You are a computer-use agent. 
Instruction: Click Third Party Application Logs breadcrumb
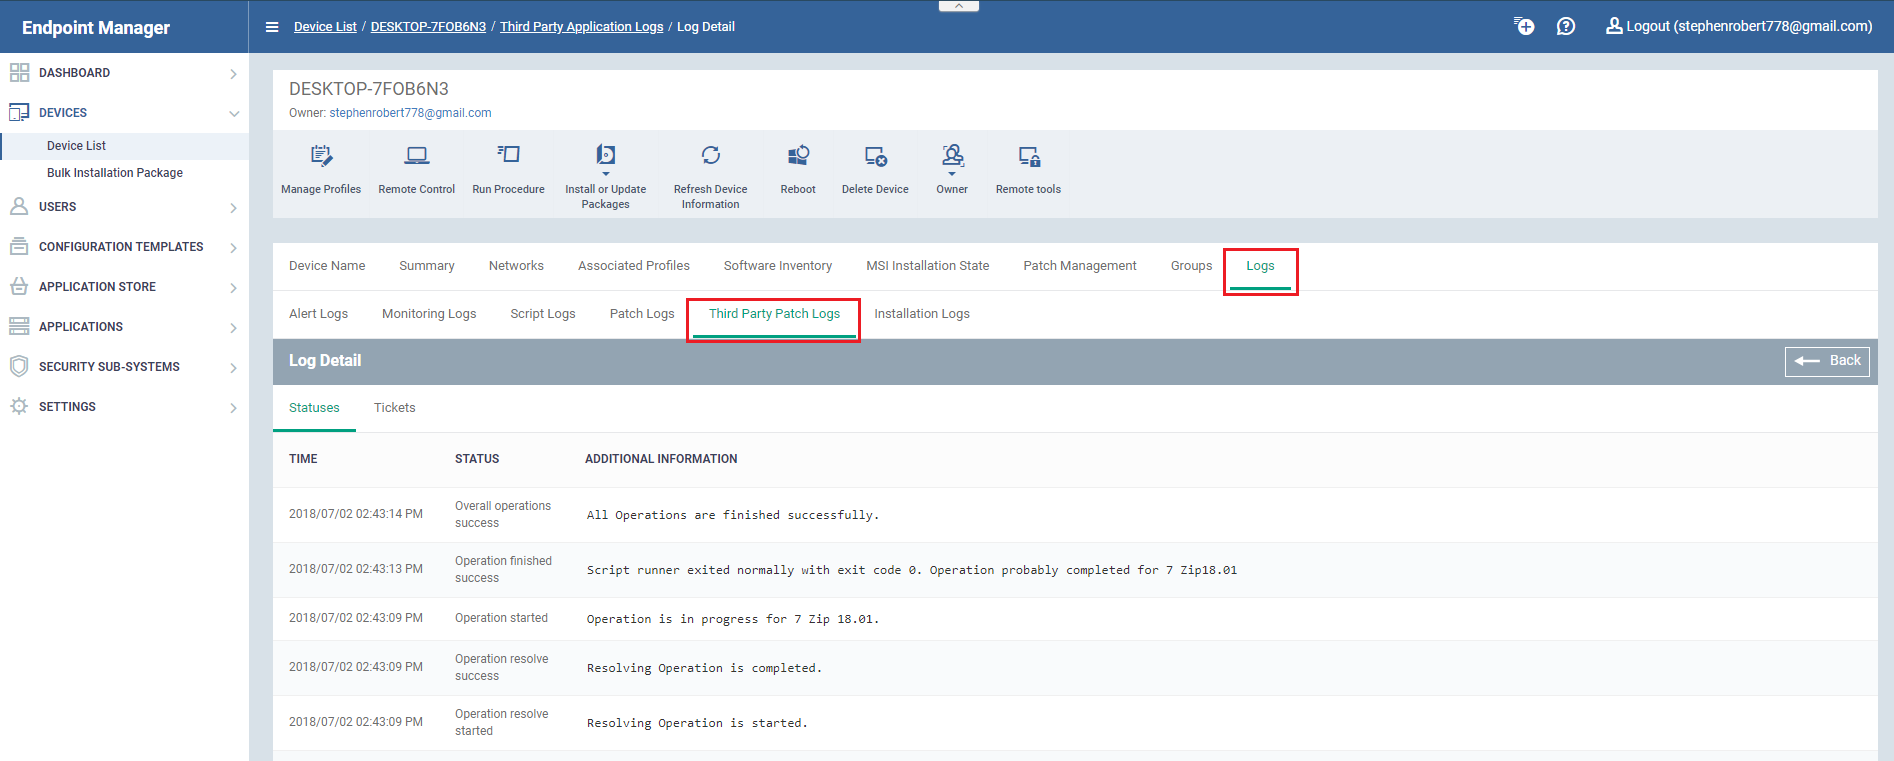581,27
